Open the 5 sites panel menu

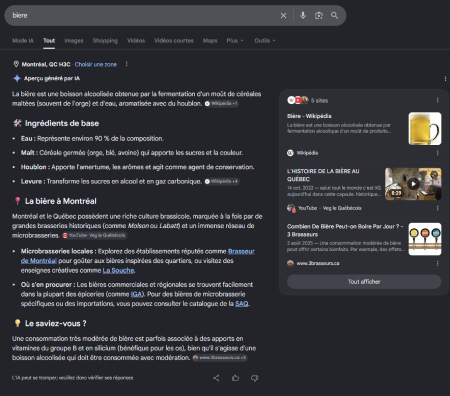pos(437,100)
